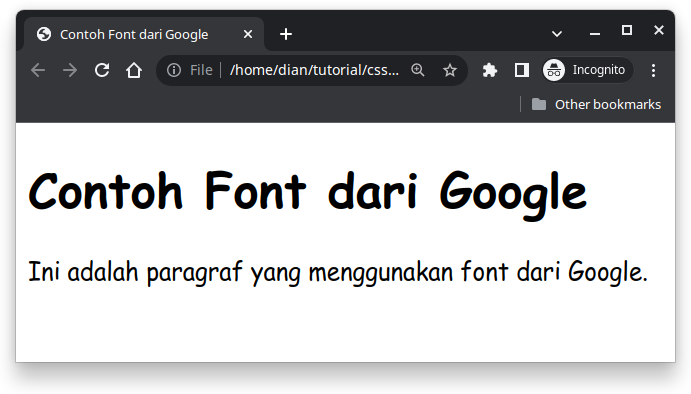Close the Contoh Font dari Google tab
691x394 pixels.
(248, 34)
